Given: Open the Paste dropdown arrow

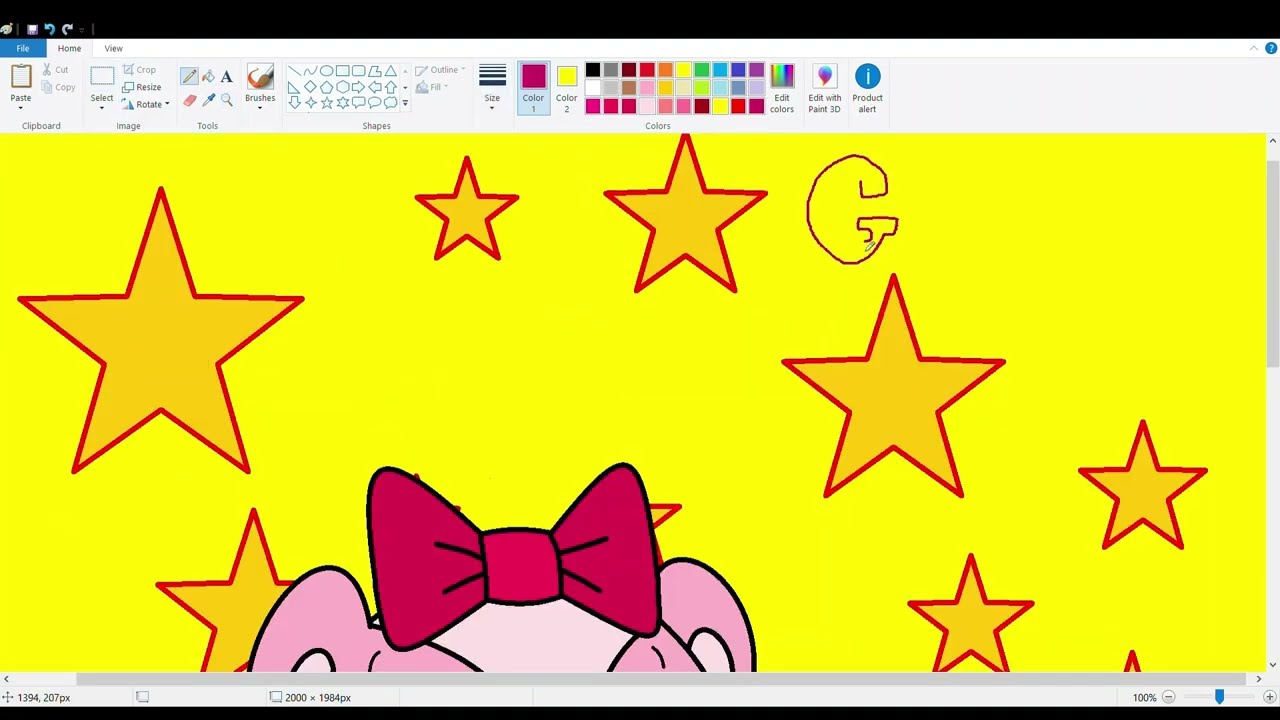Looking at the screenshot, I should coord(21,108).
